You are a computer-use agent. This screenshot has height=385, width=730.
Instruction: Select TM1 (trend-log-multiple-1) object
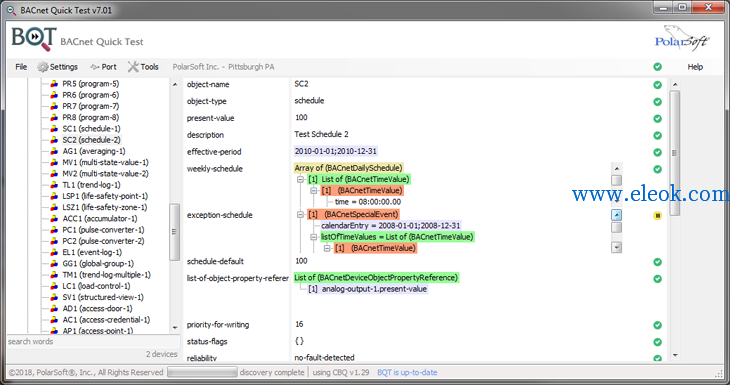107,275
